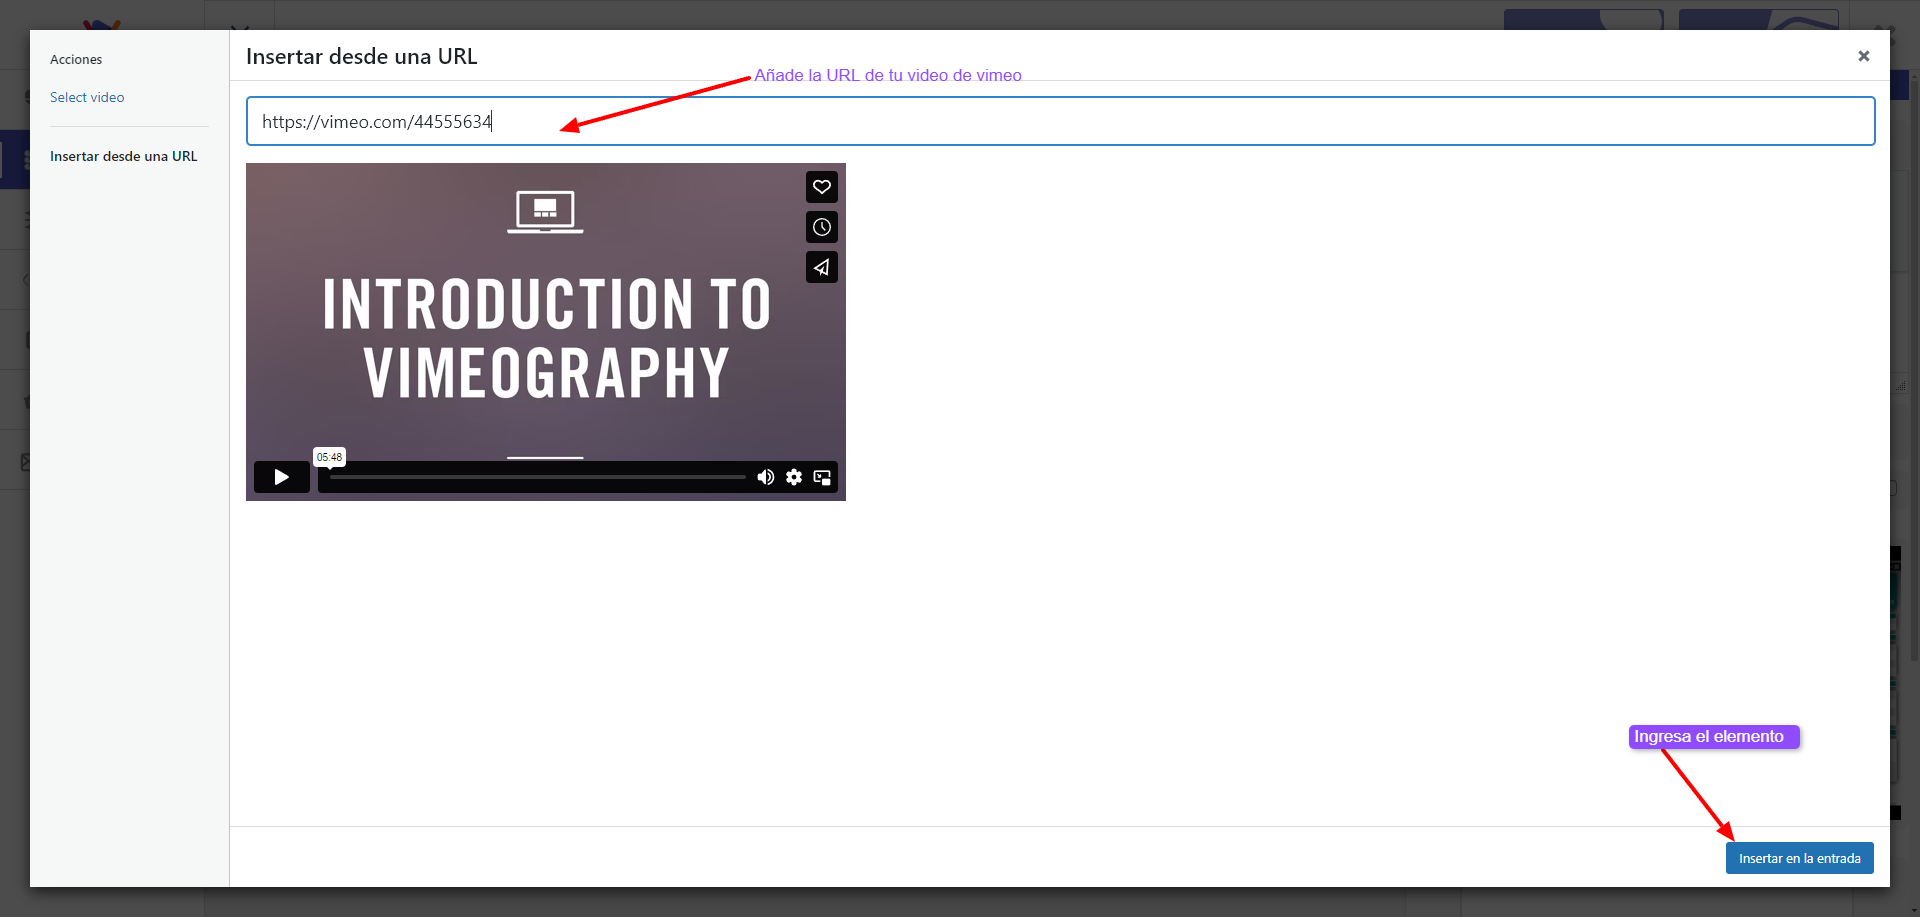Viewport: 1920px width, 917px height.
Task: Toggle picture-in-picture mode in player
Action: pos(822,477)
